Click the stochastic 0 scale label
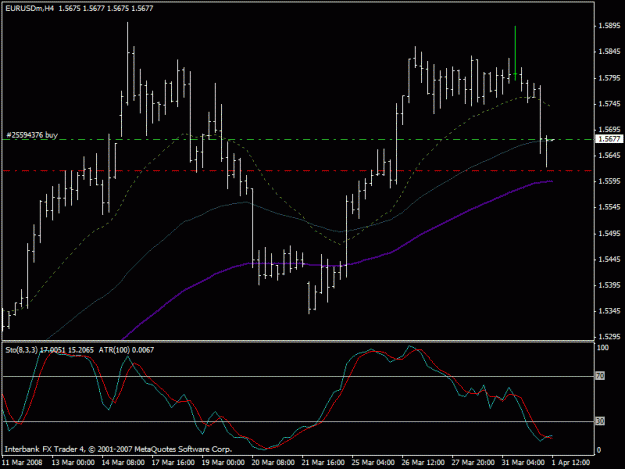 tap(599, 450)
